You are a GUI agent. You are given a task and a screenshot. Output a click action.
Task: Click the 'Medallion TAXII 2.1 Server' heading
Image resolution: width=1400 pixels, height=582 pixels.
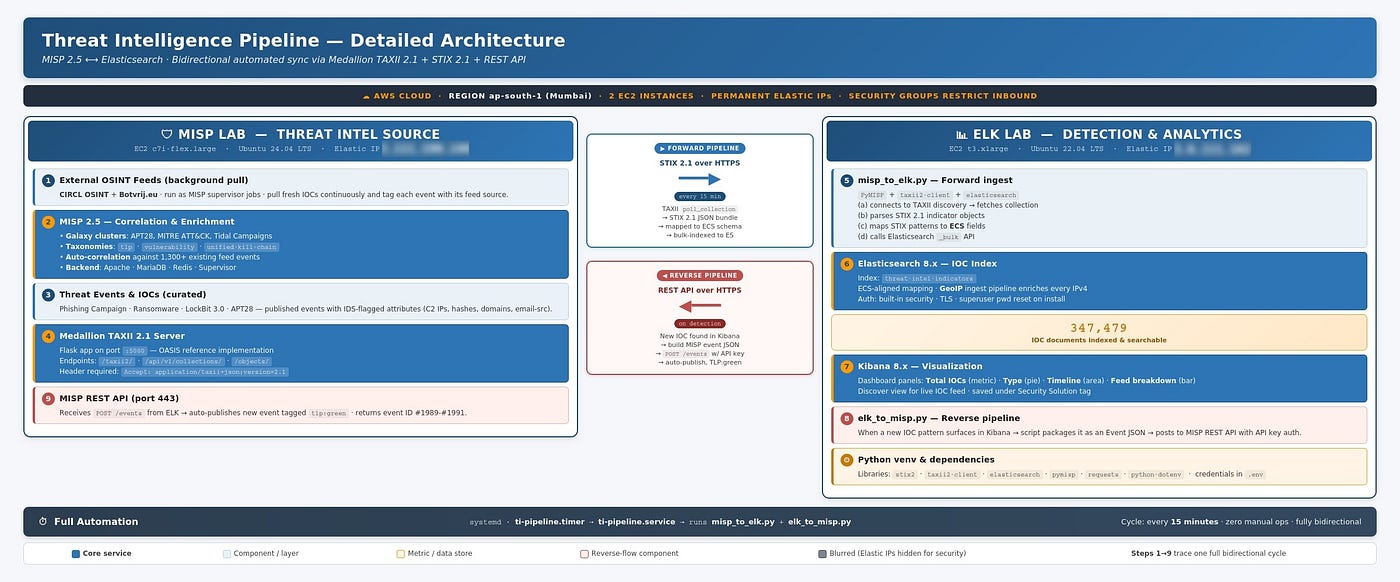click(124, 336)
